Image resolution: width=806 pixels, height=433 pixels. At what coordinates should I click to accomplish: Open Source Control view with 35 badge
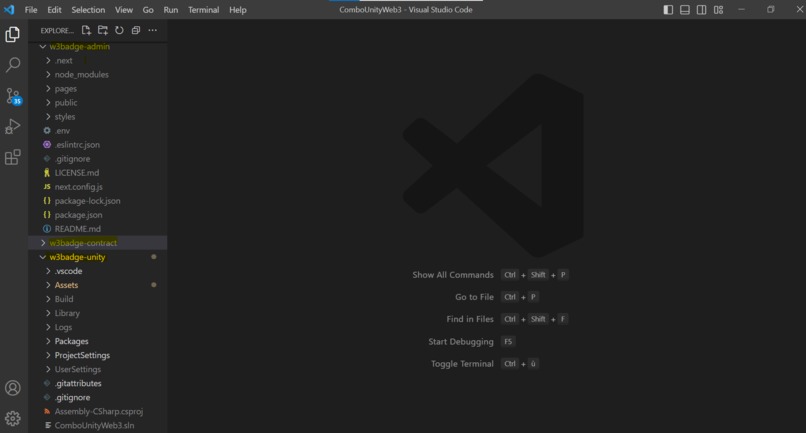tap(13, 96)
